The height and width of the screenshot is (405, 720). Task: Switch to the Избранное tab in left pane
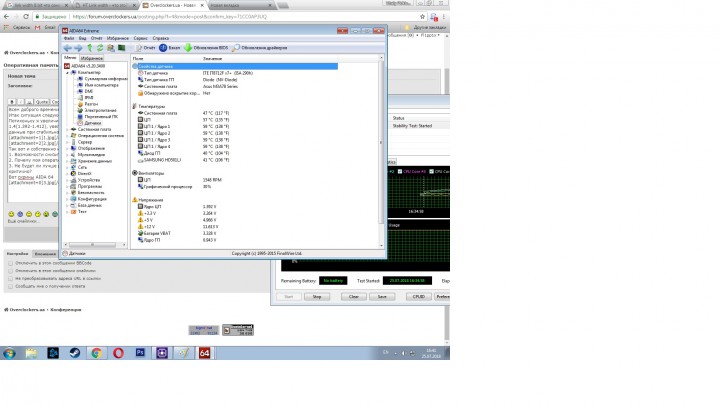91,58
